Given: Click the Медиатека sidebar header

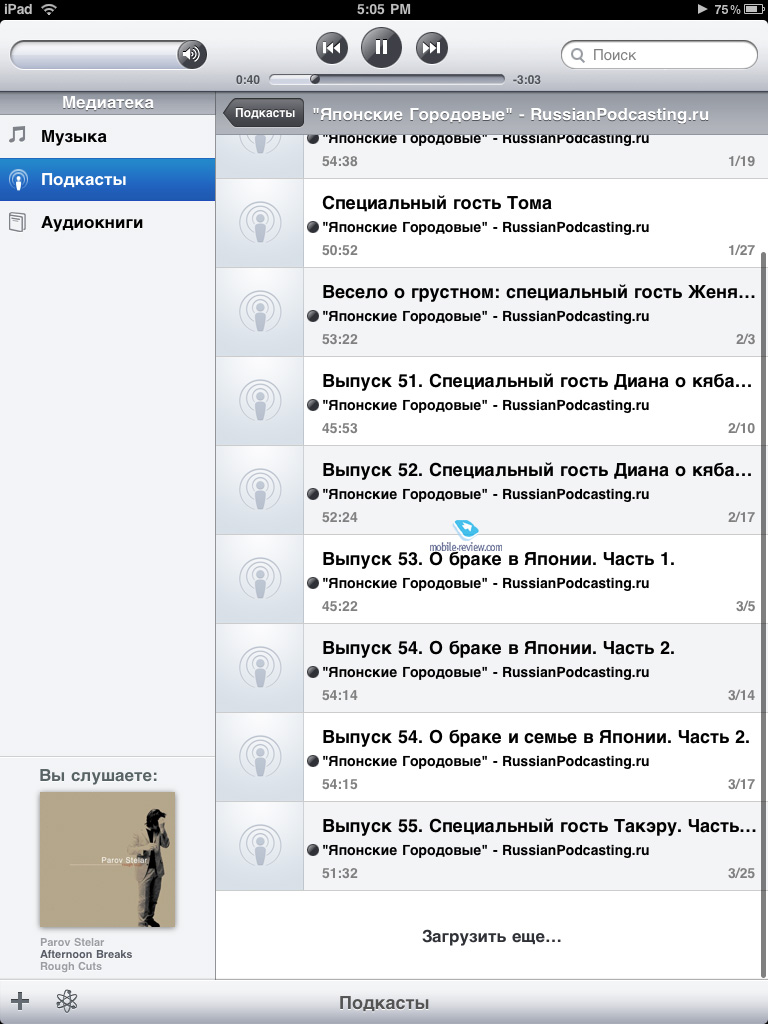Looking at the screenshot, I should coord(108,103).
